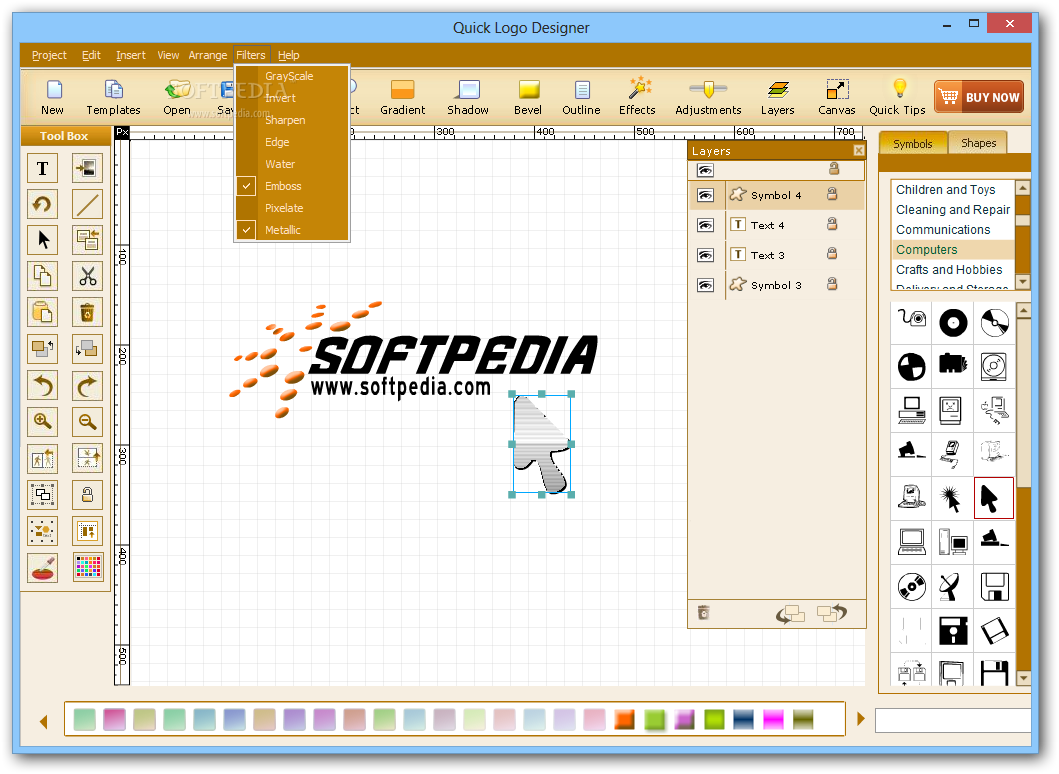The height and width of the screenshot is (774, 1059).
Task: Click the Outline toolbar button
Action: click(582, 97)
